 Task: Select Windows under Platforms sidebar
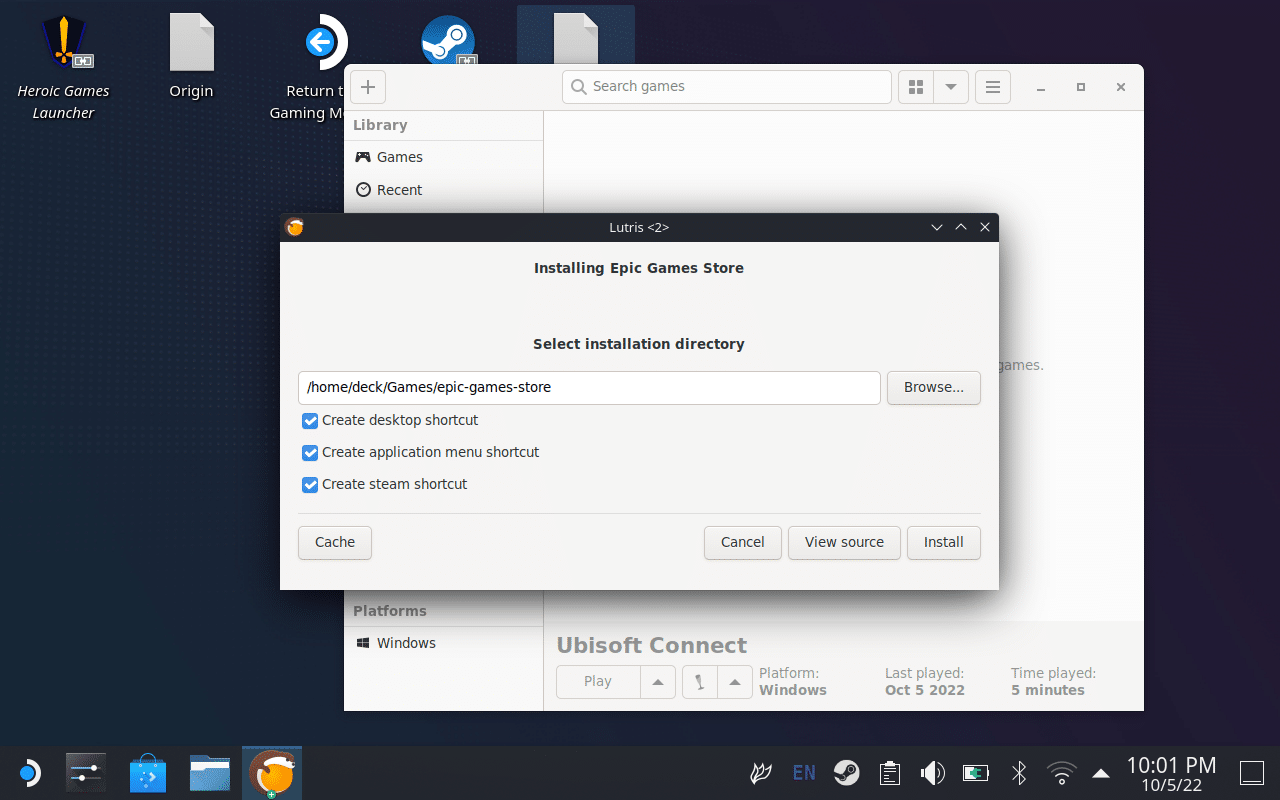point(444,643)
